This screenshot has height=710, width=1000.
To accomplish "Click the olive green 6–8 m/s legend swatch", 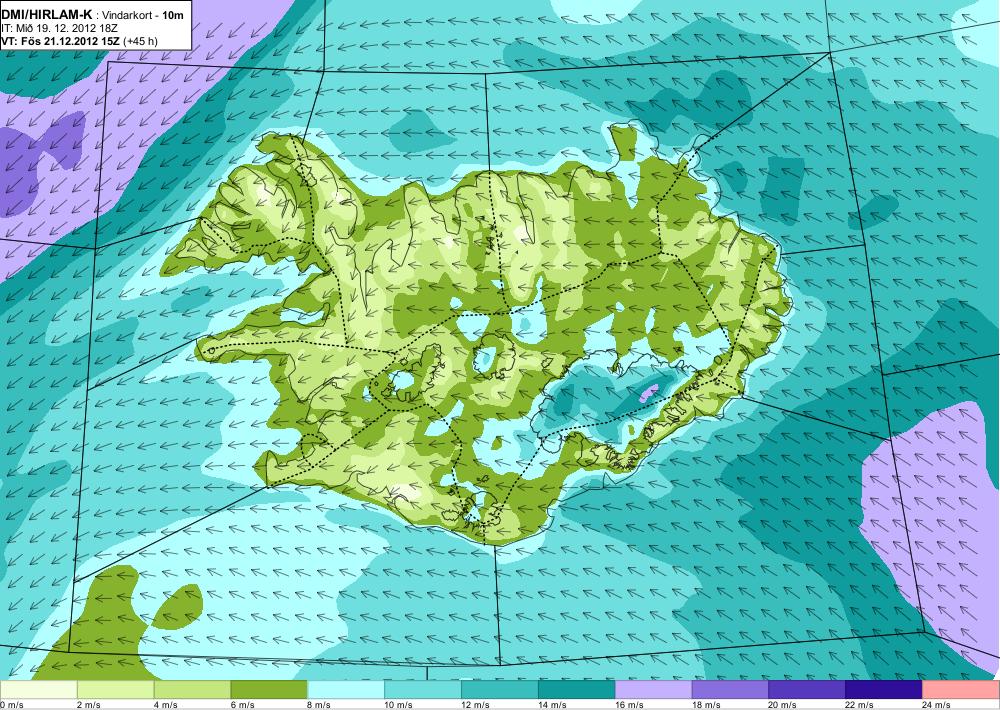I will tap(269, 690).
